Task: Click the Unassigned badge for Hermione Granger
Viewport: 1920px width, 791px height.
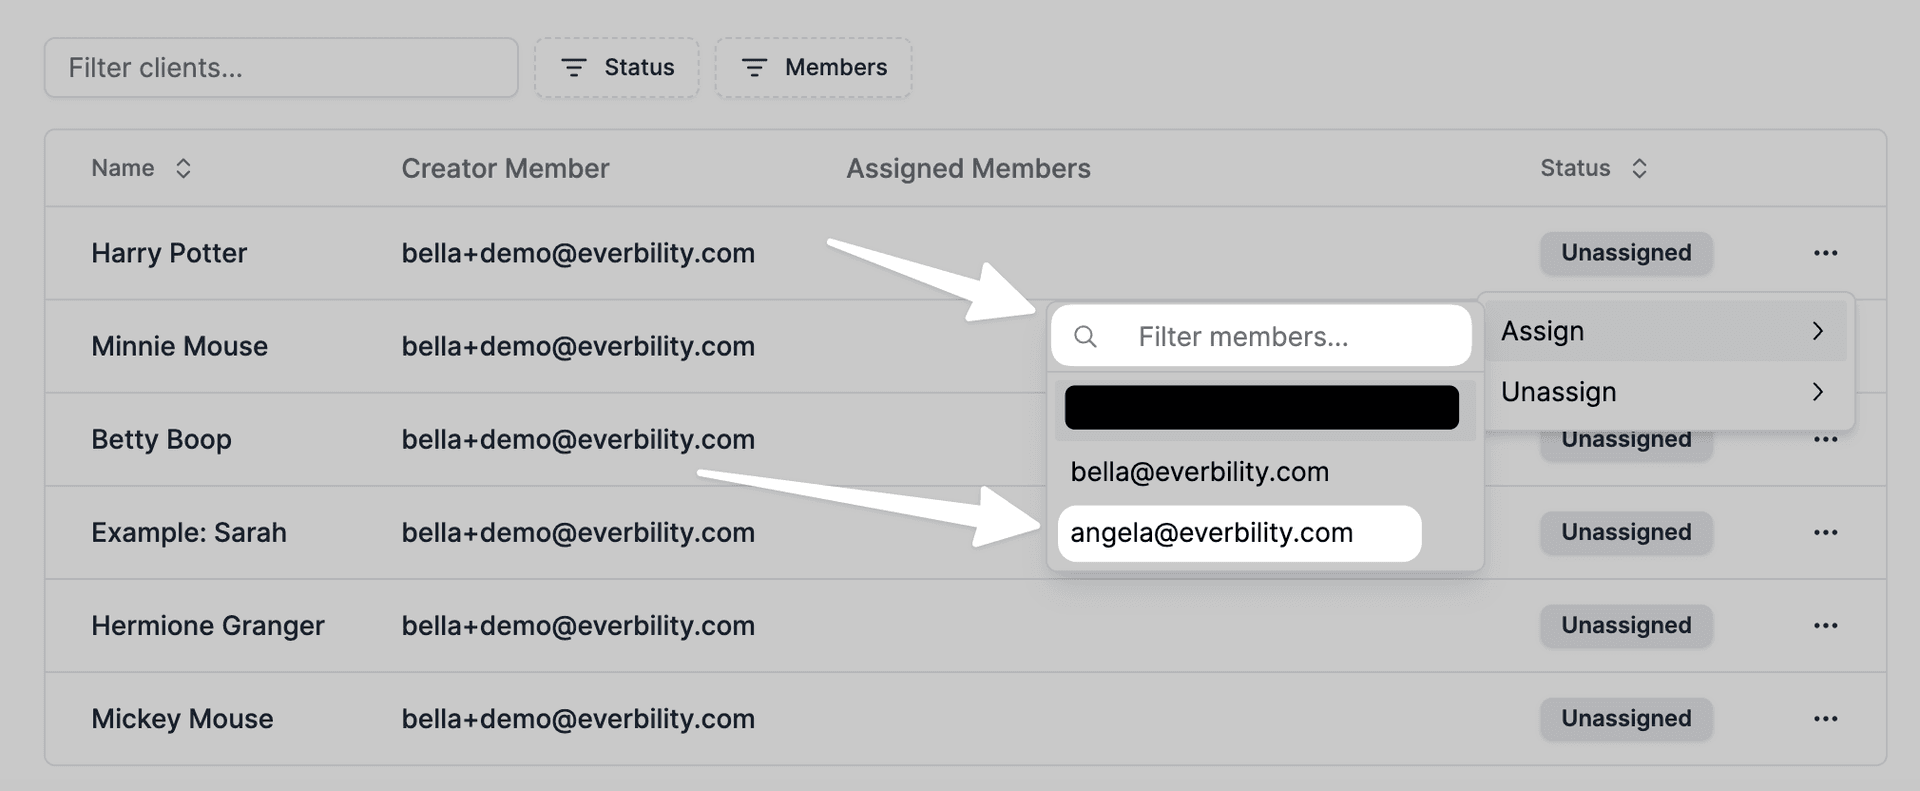Action: point(1626,625)
